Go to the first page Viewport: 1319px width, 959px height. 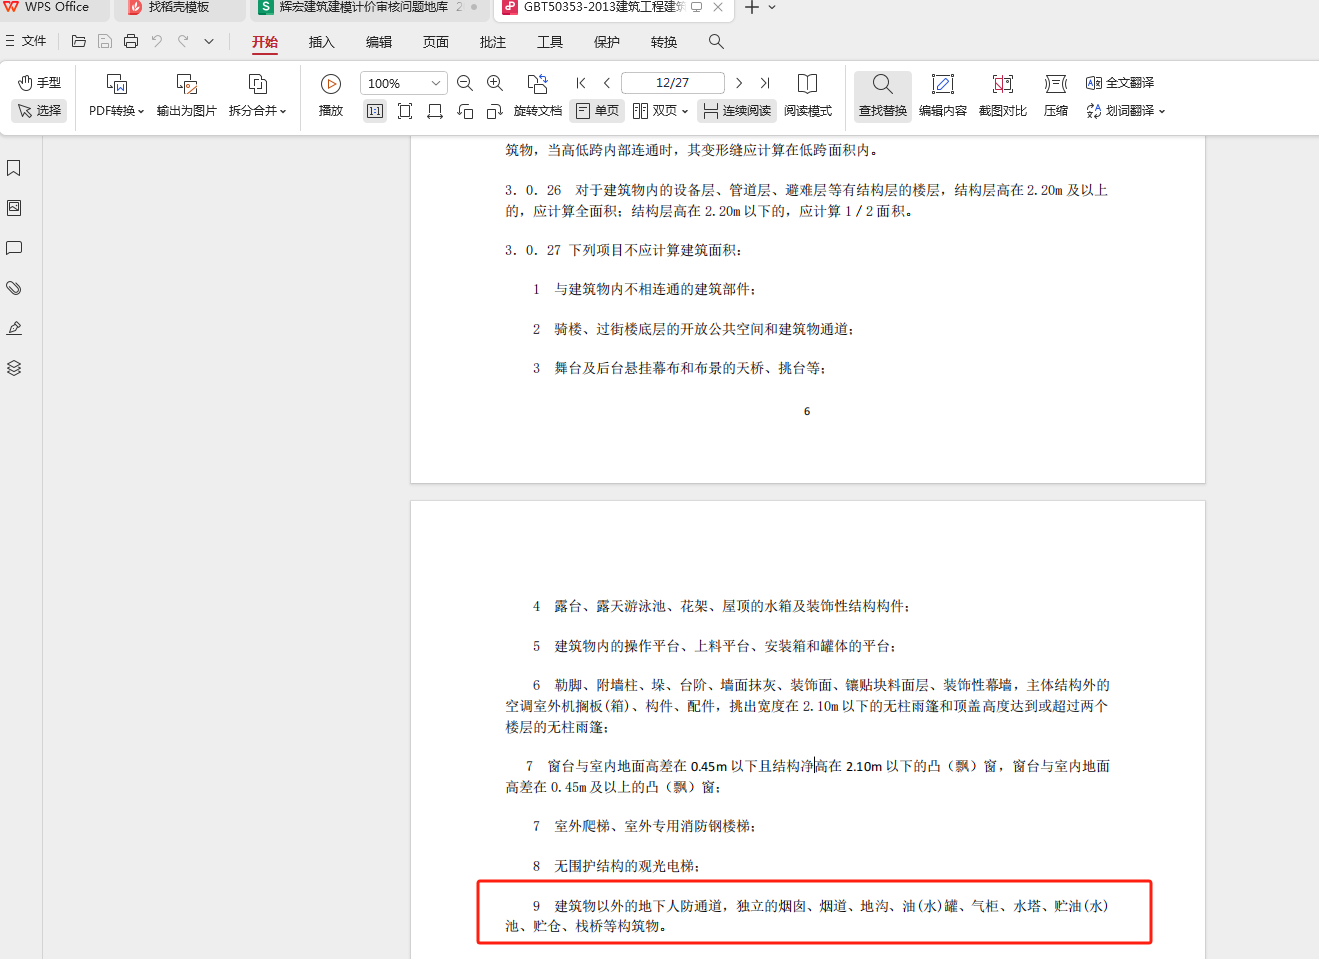581,83
